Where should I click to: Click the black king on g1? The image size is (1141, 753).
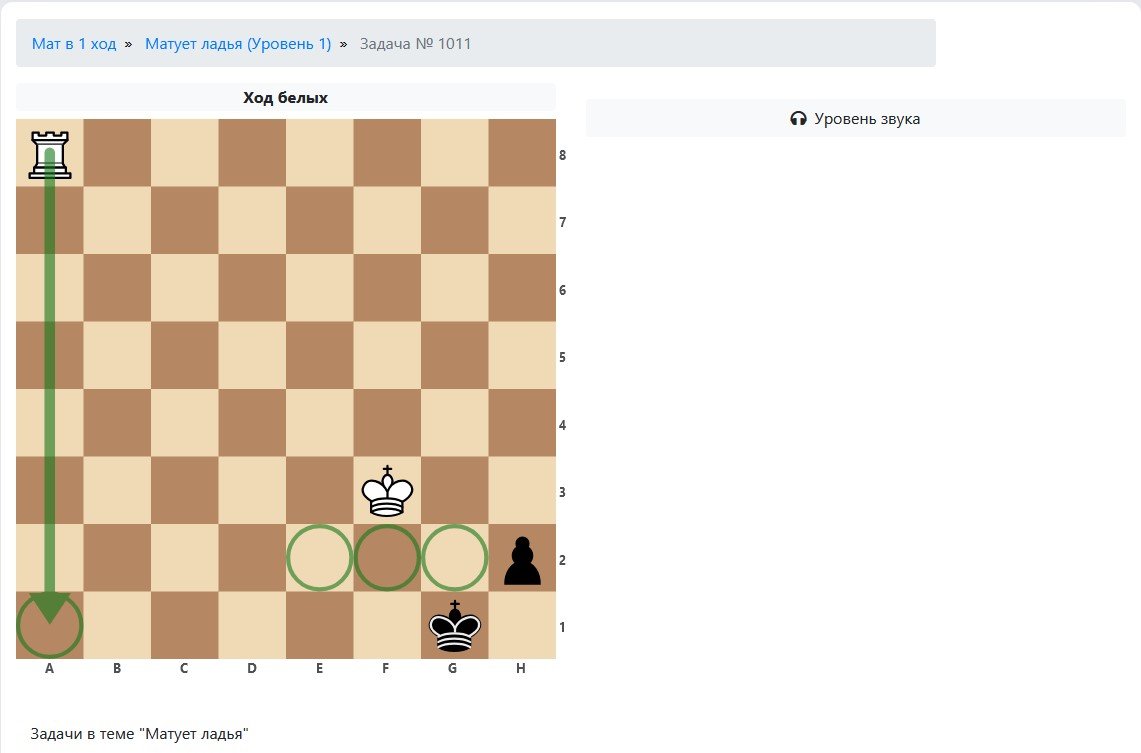[455, 626]
